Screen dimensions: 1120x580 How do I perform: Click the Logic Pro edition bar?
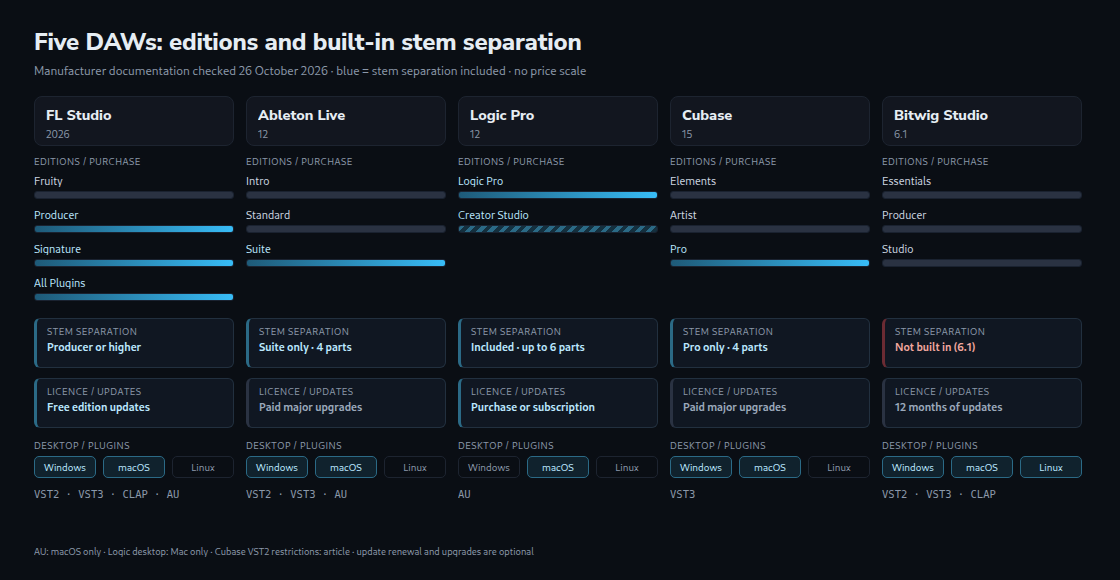coord(558,195)
